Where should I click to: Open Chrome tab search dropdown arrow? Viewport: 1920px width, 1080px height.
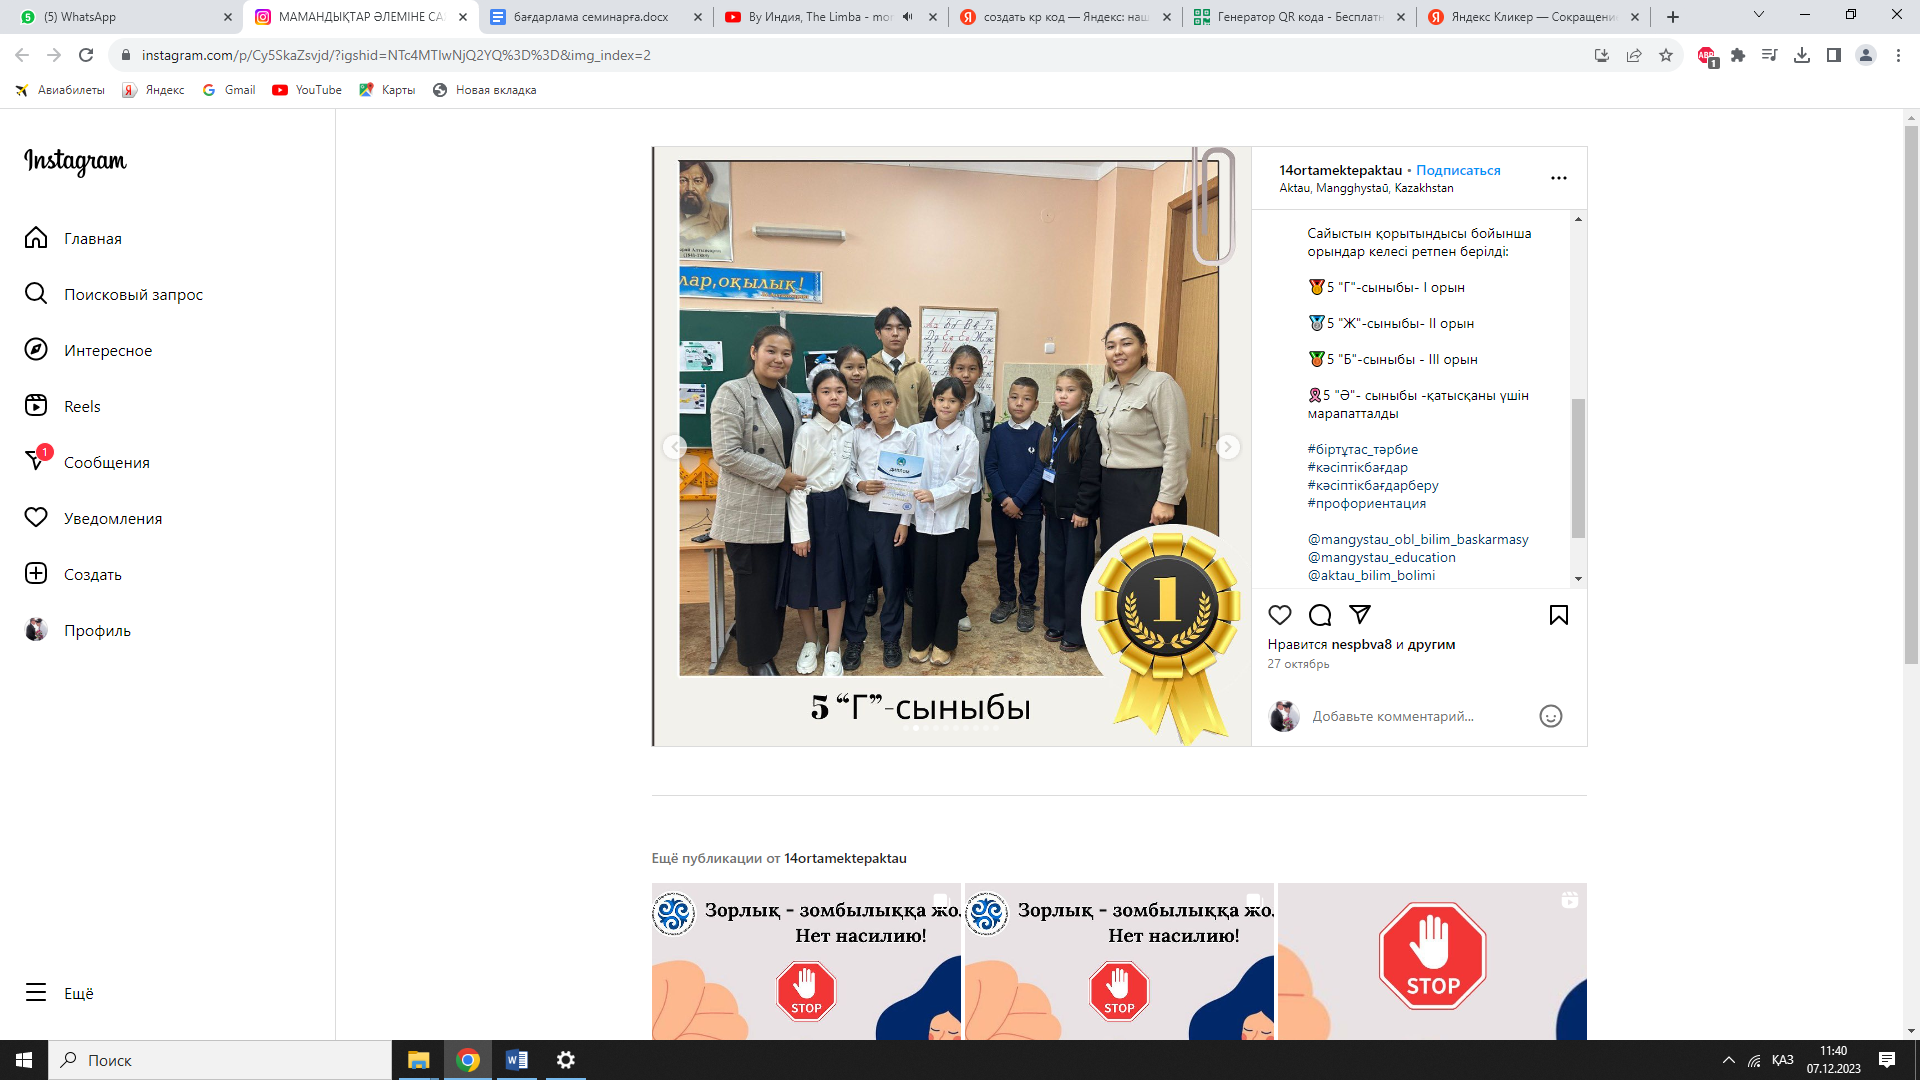[x=1758, y=15]
